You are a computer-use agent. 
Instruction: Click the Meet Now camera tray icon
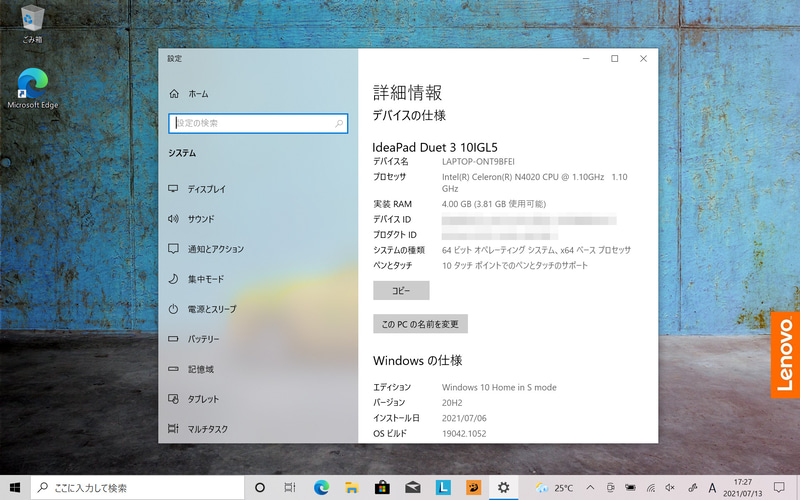pos(610,488)
